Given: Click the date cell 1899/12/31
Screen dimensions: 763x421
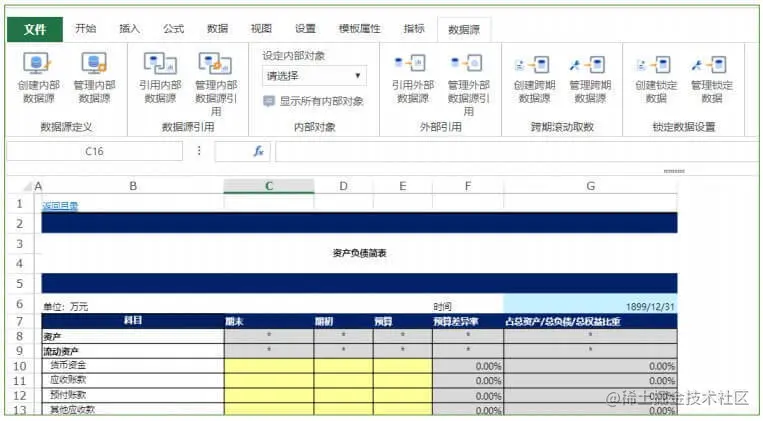Looking at the screenshot, I should pyautogui.click(x=590, y=304).
